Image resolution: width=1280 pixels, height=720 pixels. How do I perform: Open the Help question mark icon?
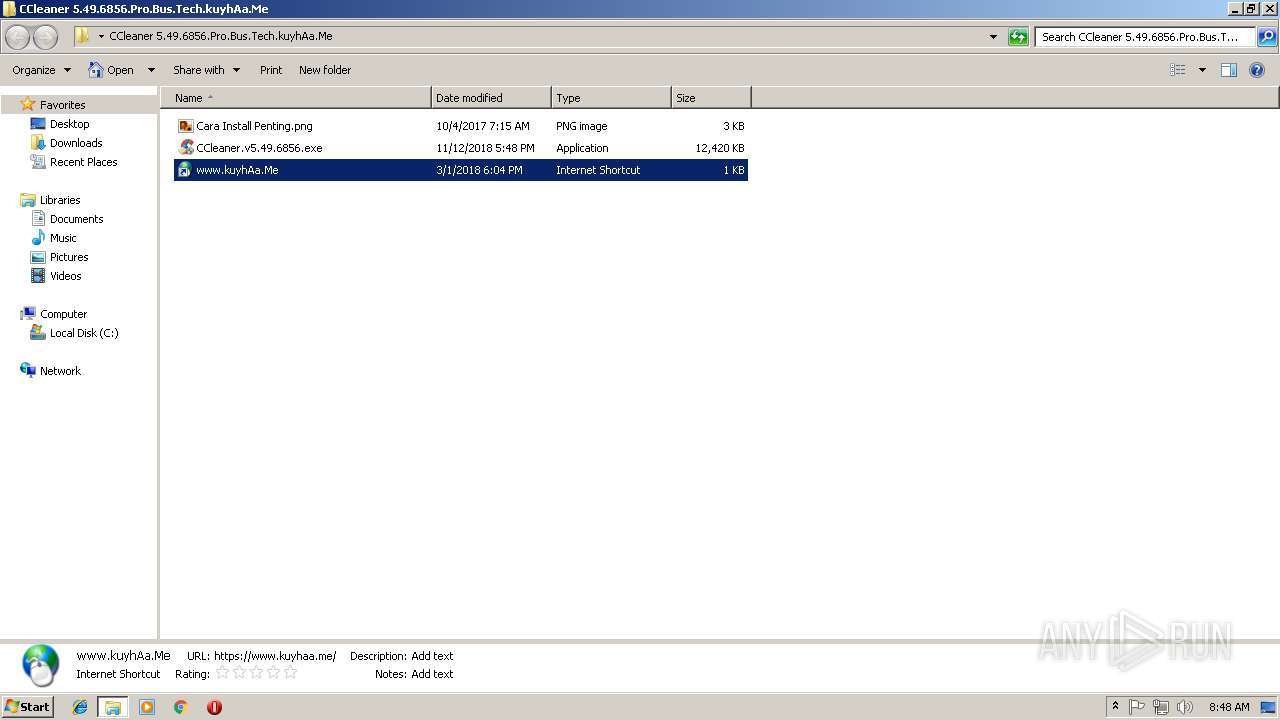tap(1257, 70)
